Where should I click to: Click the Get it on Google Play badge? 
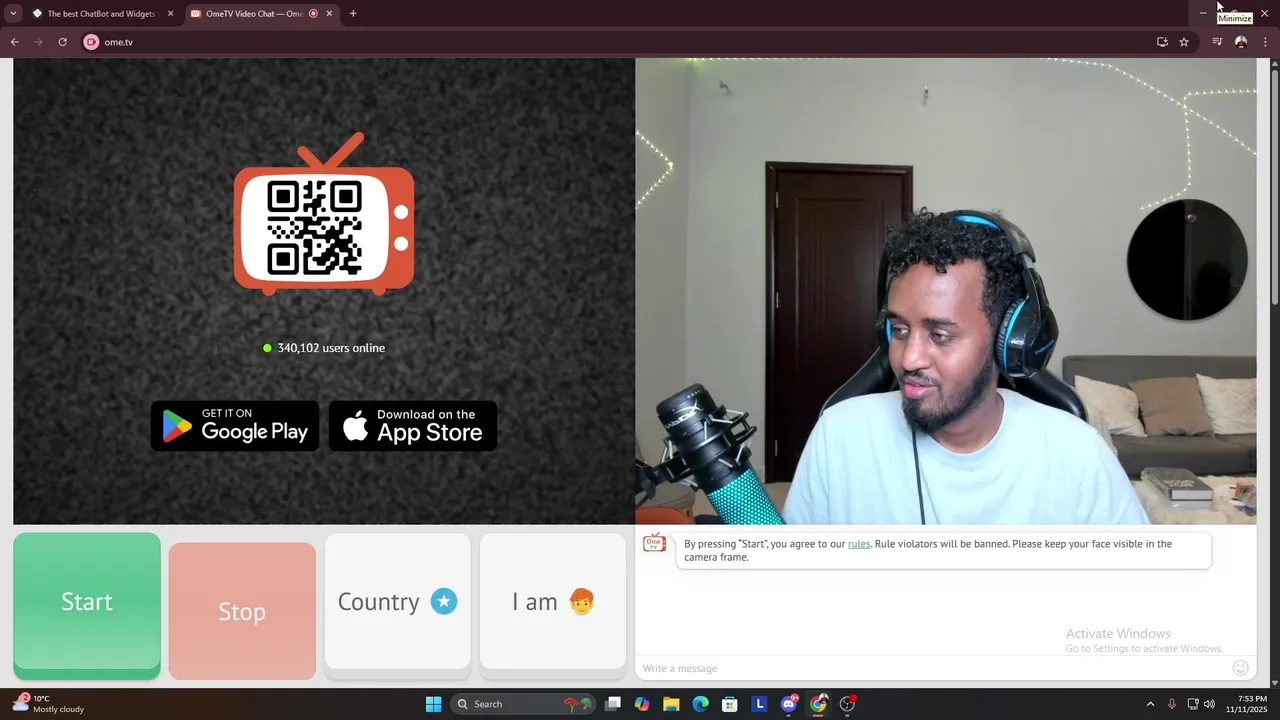(x=235, y=426)
